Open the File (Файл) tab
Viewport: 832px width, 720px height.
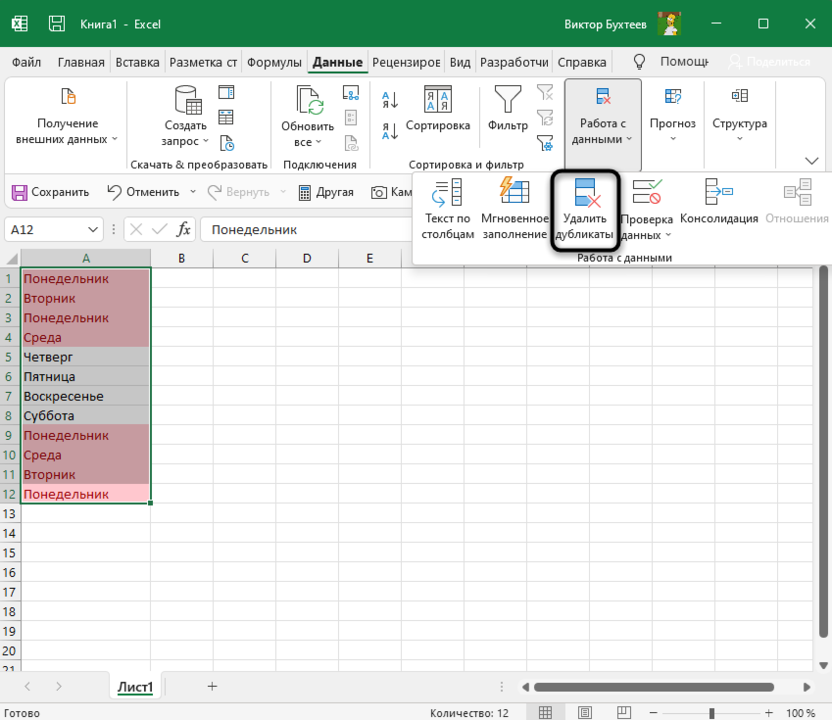27,62
